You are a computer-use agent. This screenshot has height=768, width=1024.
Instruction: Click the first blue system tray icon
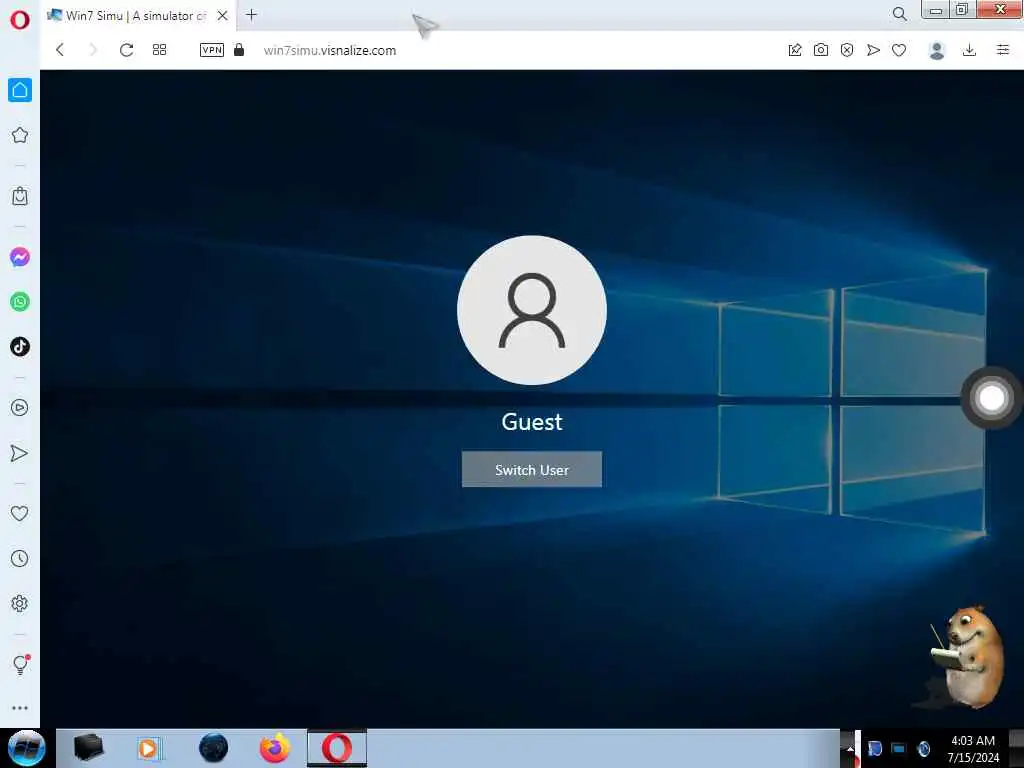(x=875, y=749)
